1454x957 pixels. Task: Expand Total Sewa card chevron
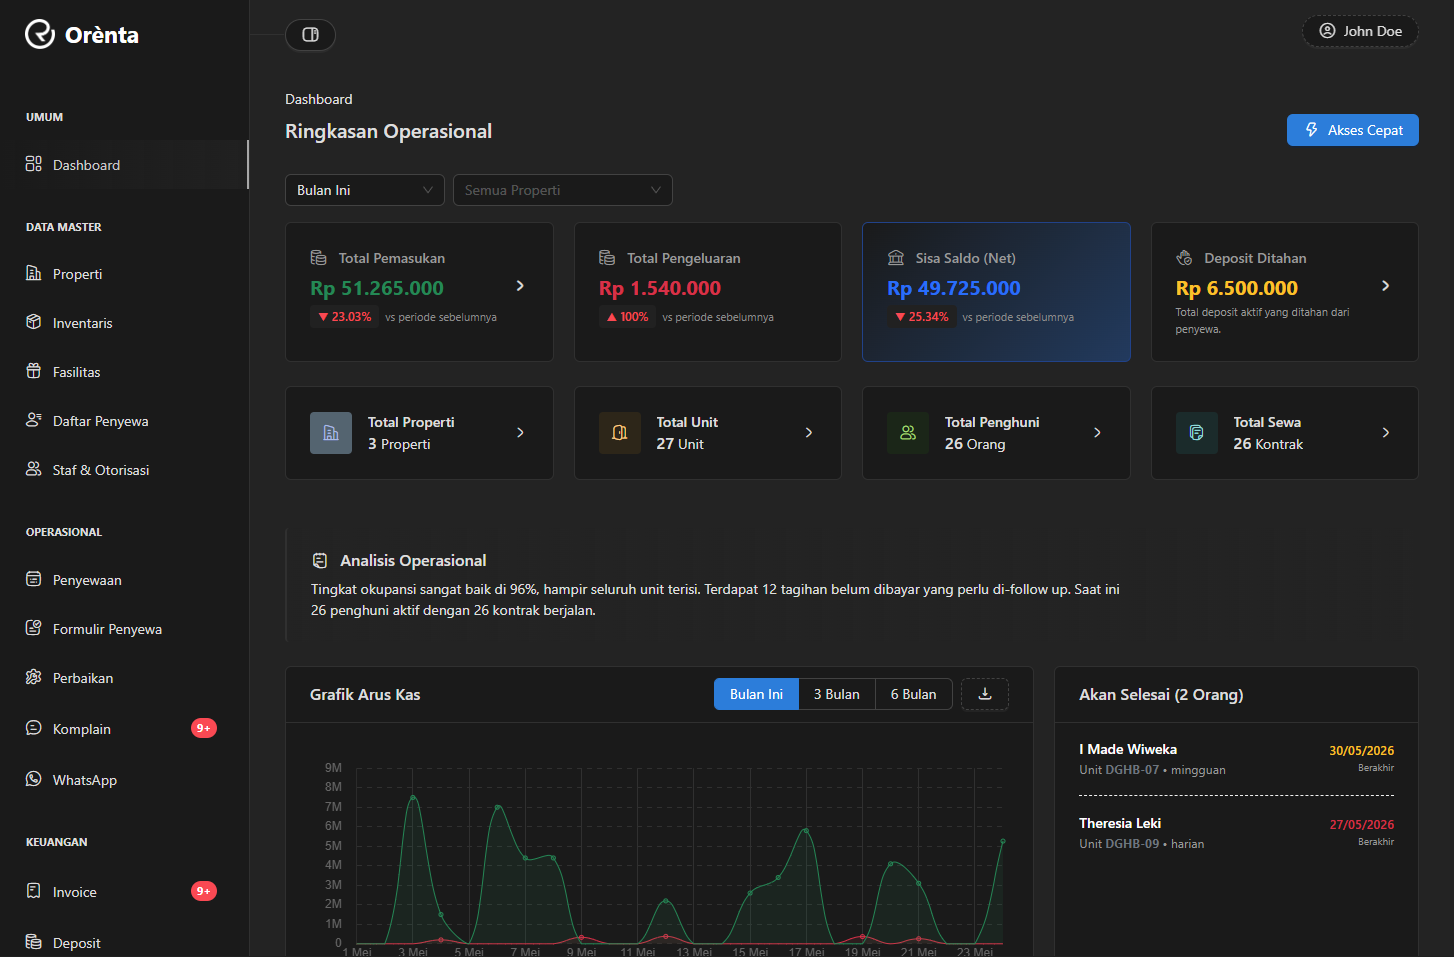(x=1385, y=433)
